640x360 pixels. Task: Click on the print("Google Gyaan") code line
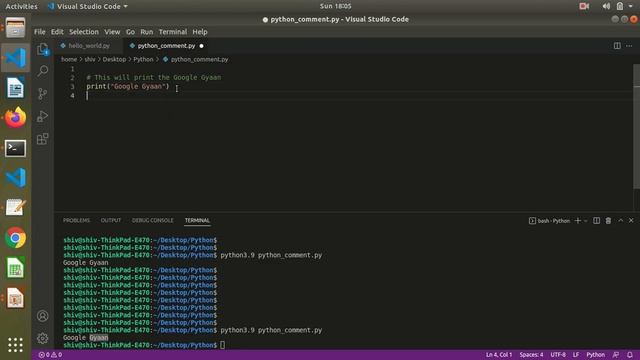coord(128,86)
